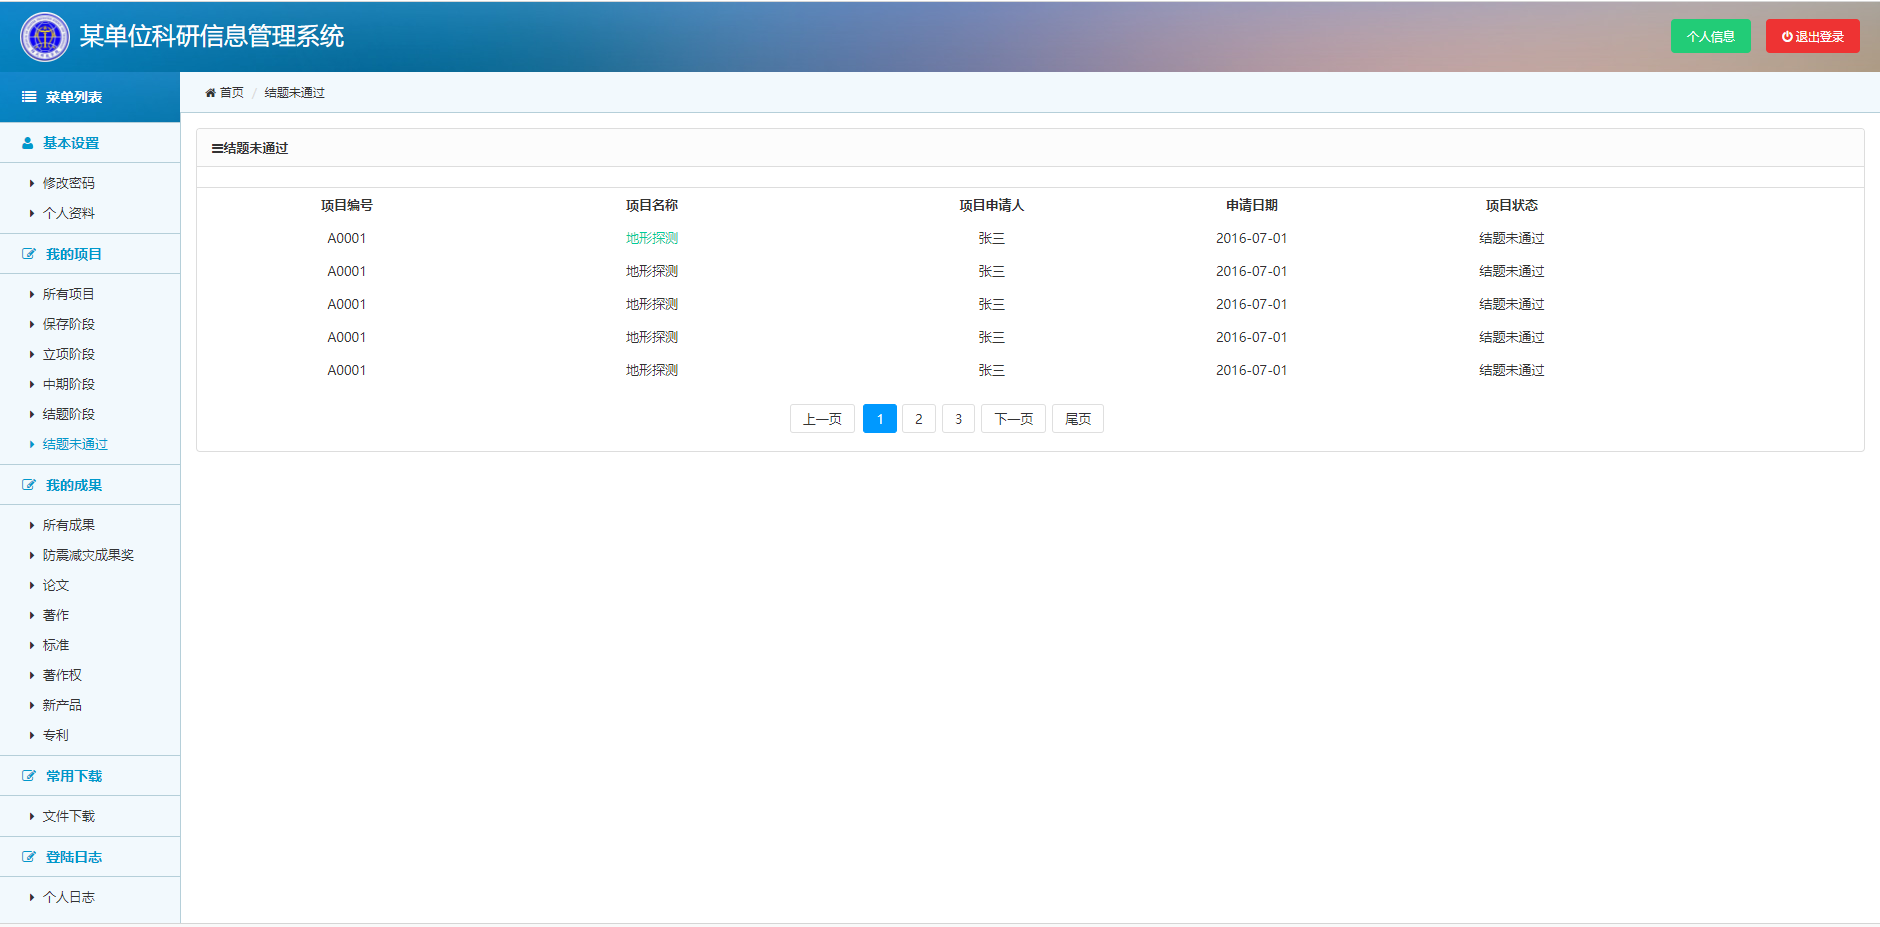Open 保存阶段 menu item
The width and height of the screenshot is (1880, 927).
(69, 324)
